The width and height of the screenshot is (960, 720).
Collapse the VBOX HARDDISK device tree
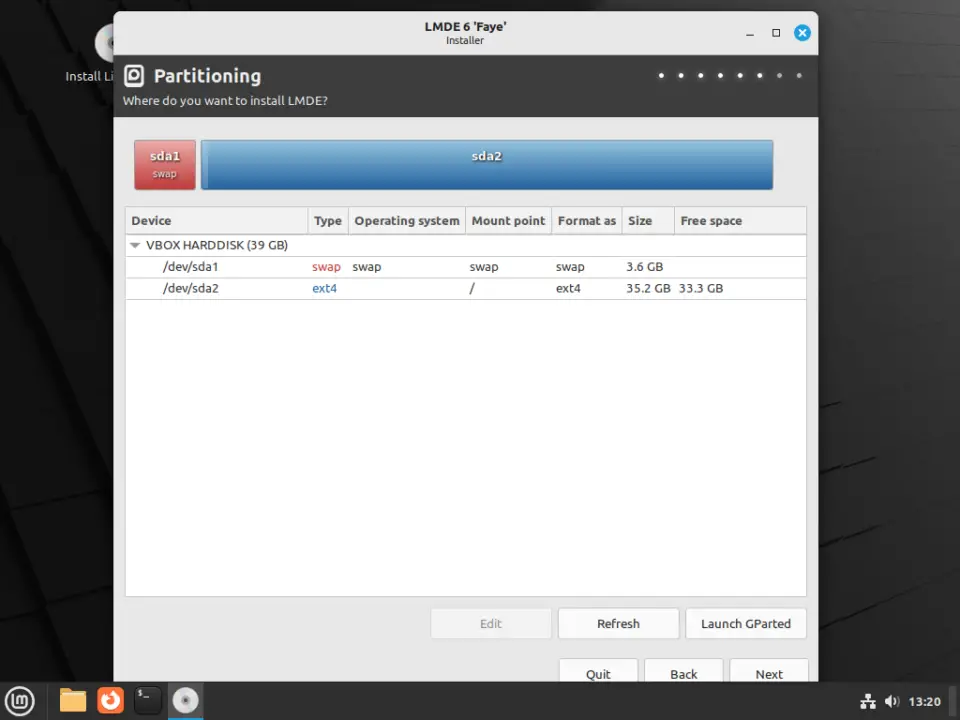(x=135, y=245)
